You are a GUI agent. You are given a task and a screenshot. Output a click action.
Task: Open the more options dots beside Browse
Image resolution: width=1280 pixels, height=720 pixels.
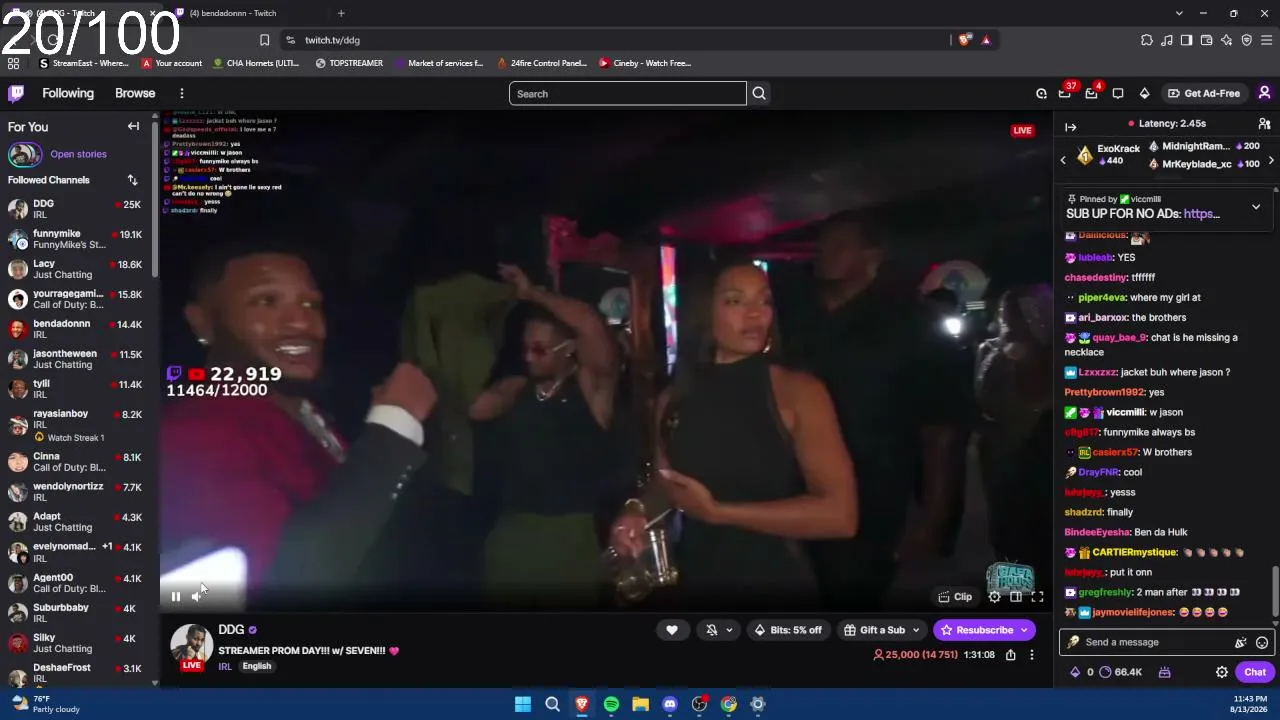pos(181,93)
